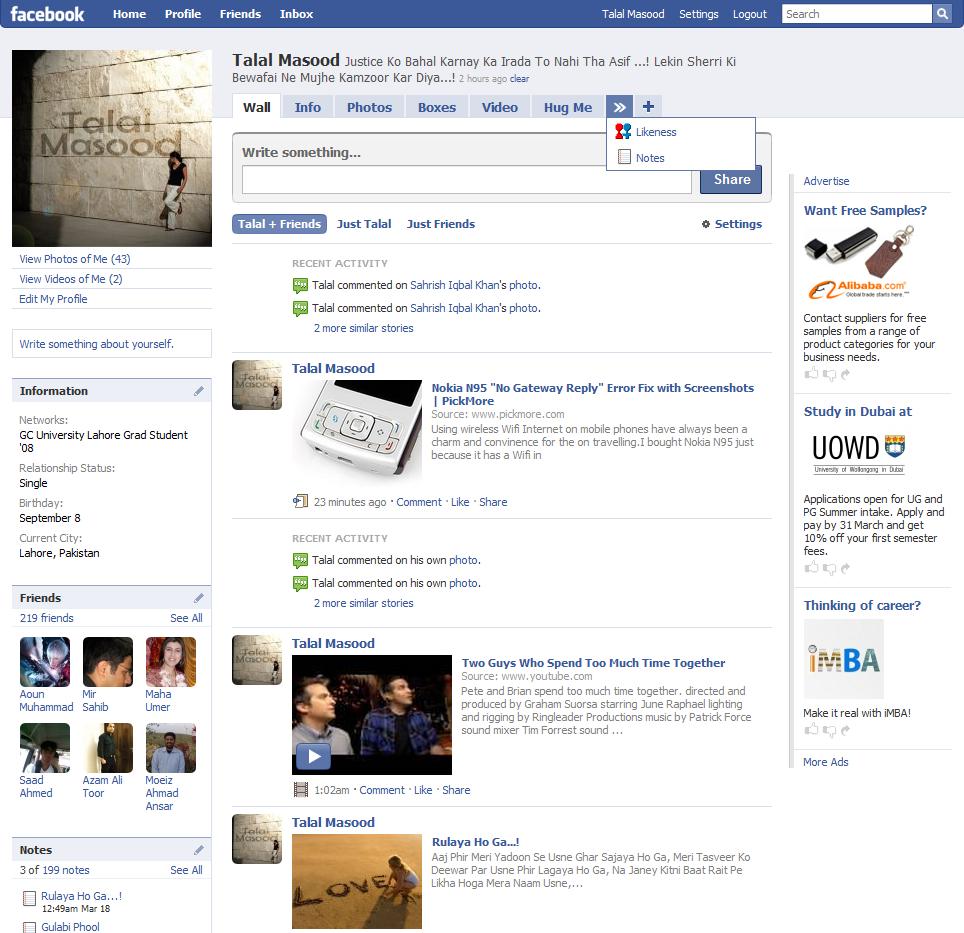The height and width of the screenshot is (933, 964).
Task: Open the Hug Me tab
Action: coord(568,108)
